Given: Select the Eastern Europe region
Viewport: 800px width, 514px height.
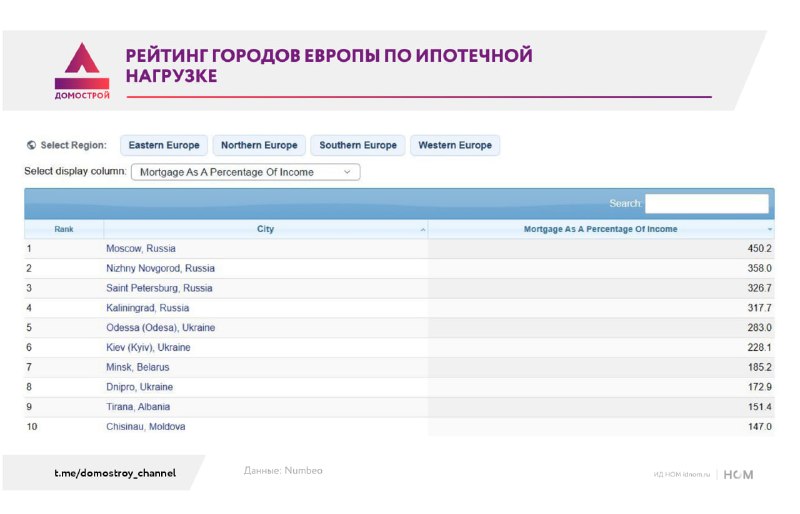Looking at the screenshot, I should point(164,145).
